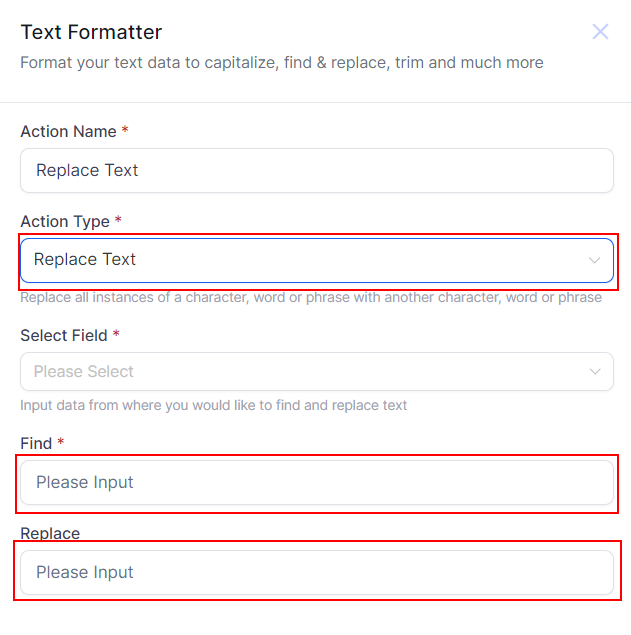
Task: Click the format text data description
Action: tap(282, 63)
